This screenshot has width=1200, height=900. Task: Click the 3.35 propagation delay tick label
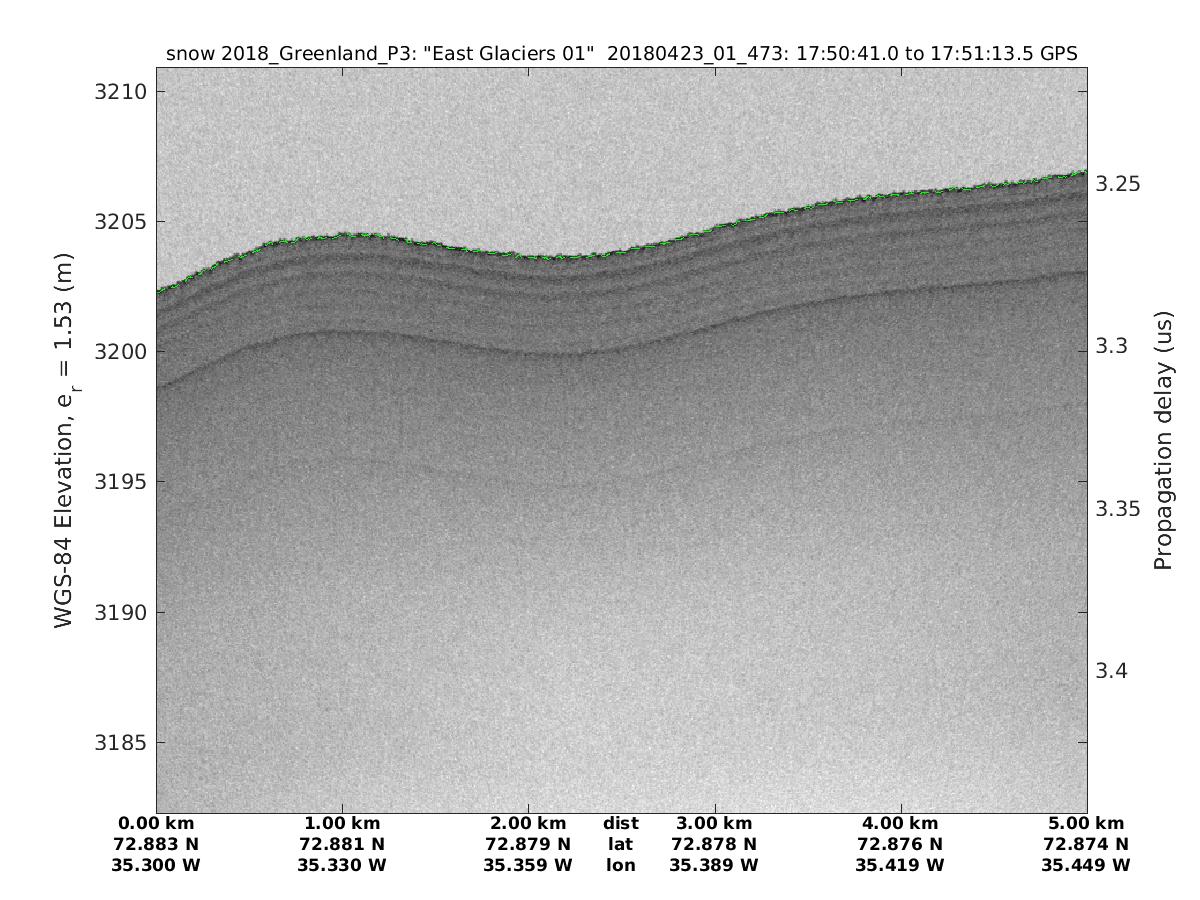pyautogui.click(x=1118, y=508)
